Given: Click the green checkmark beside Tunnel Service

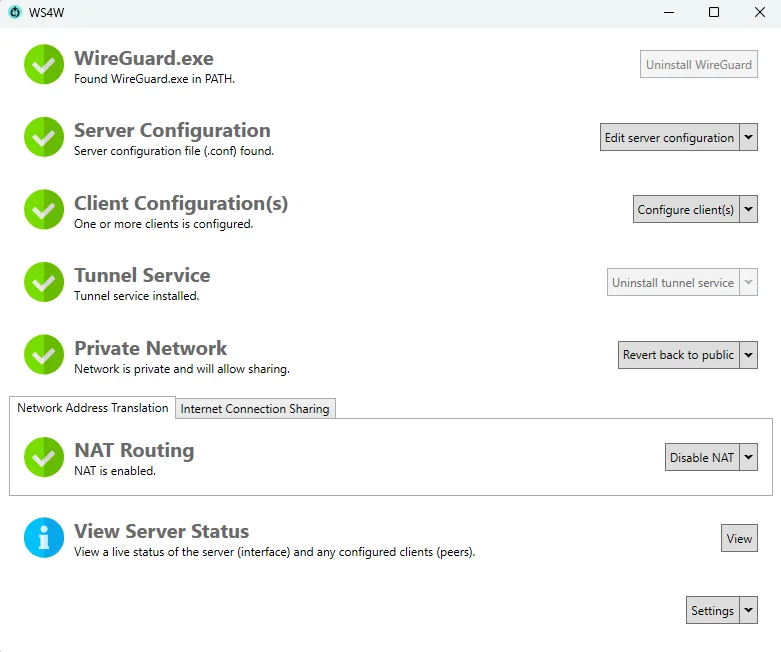Looking at the screenshot, I should [44, 282].
